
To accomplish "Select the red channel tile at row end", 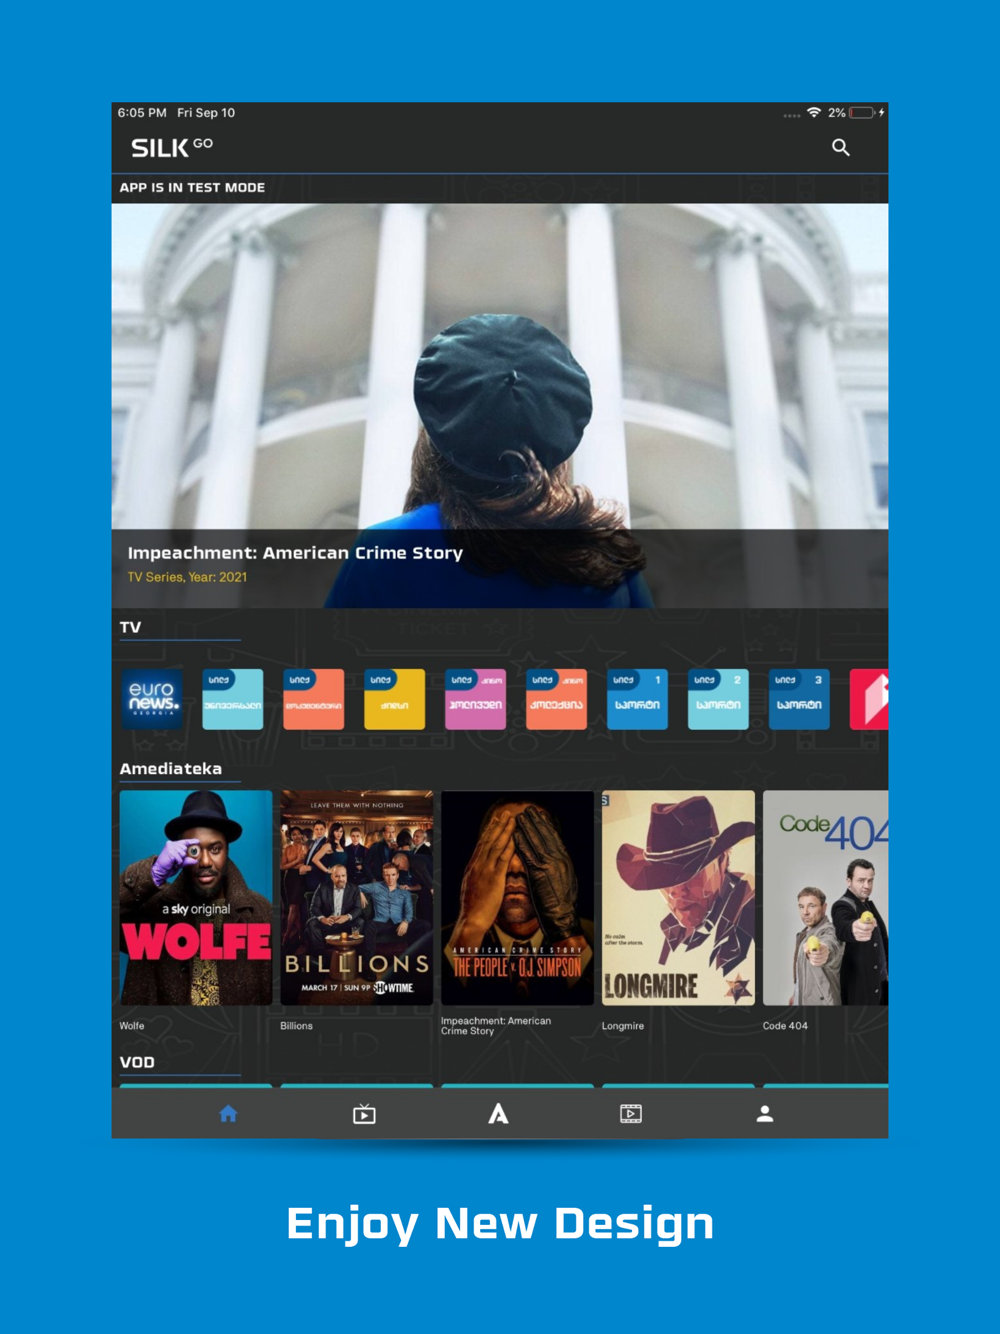I will 869,699.
